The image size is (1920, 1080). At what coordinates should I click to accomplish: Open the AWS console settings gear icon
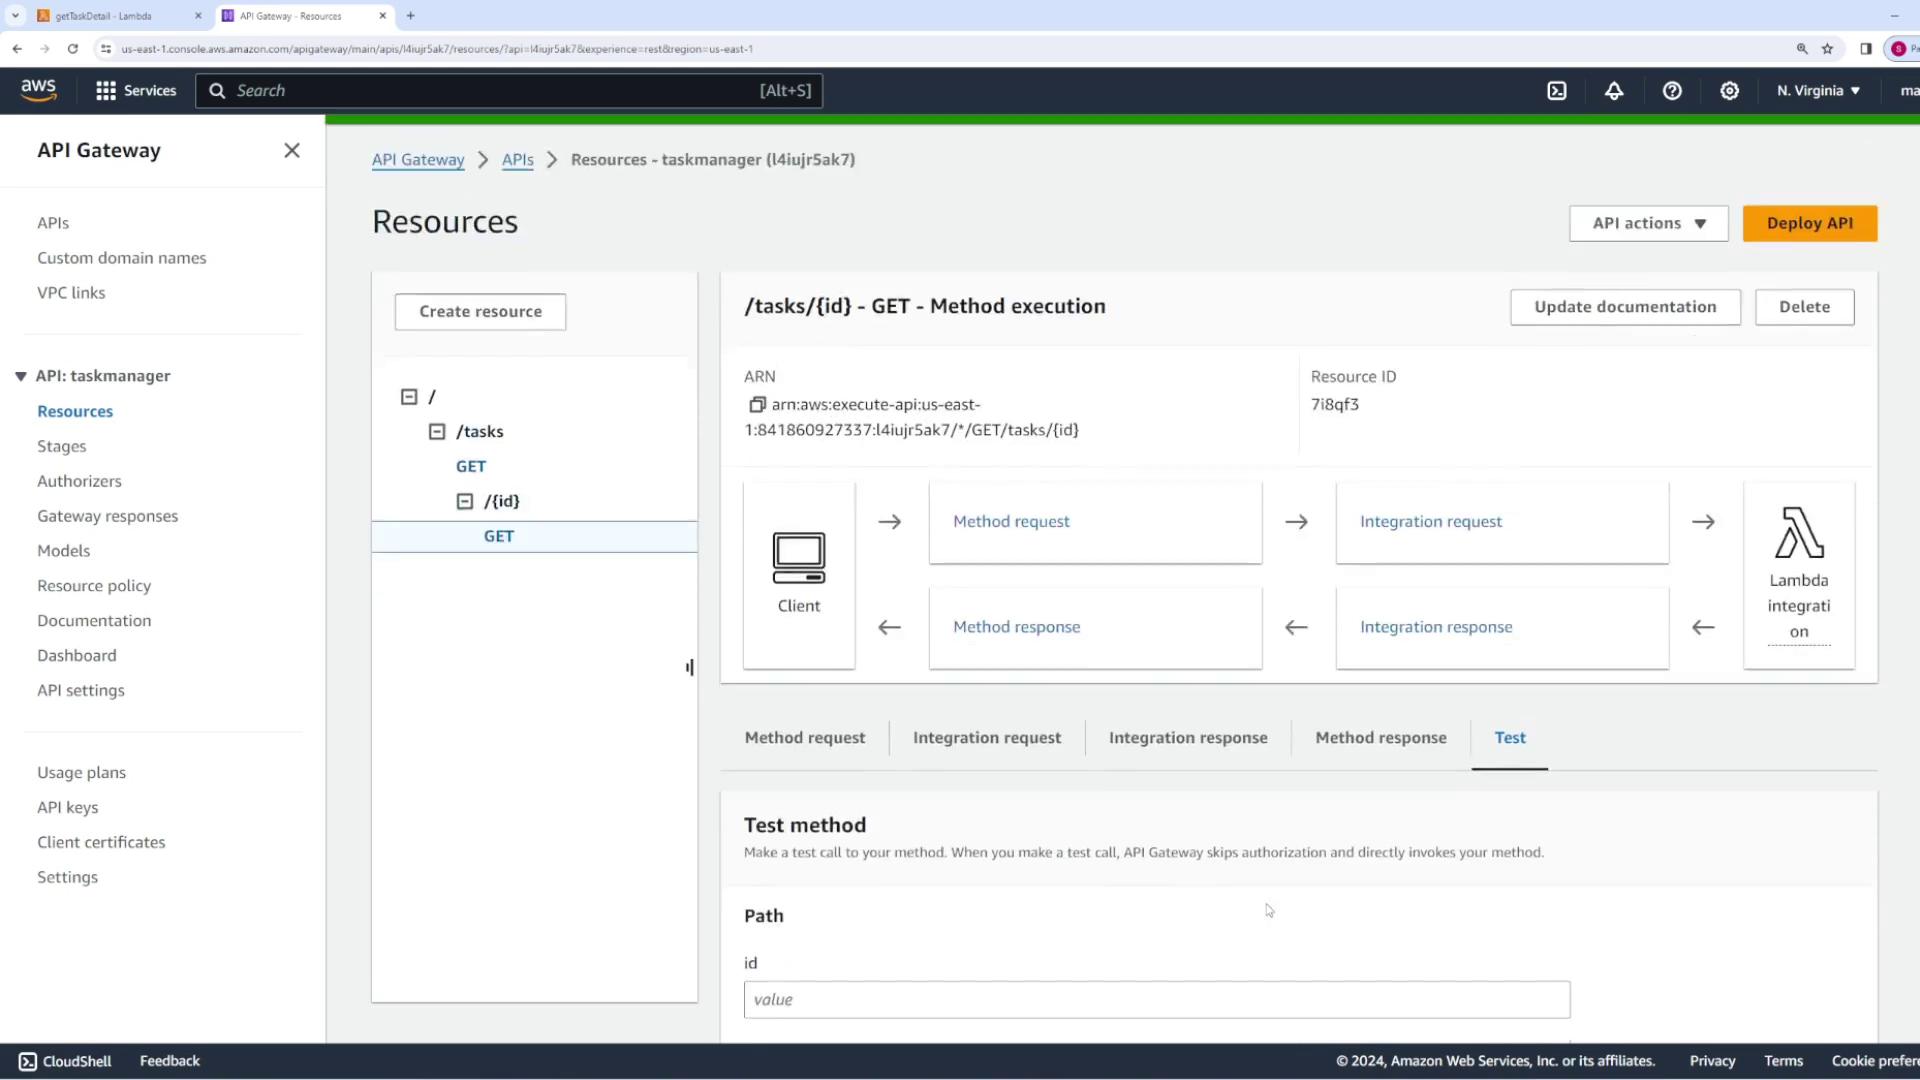tap(1729, 91)
